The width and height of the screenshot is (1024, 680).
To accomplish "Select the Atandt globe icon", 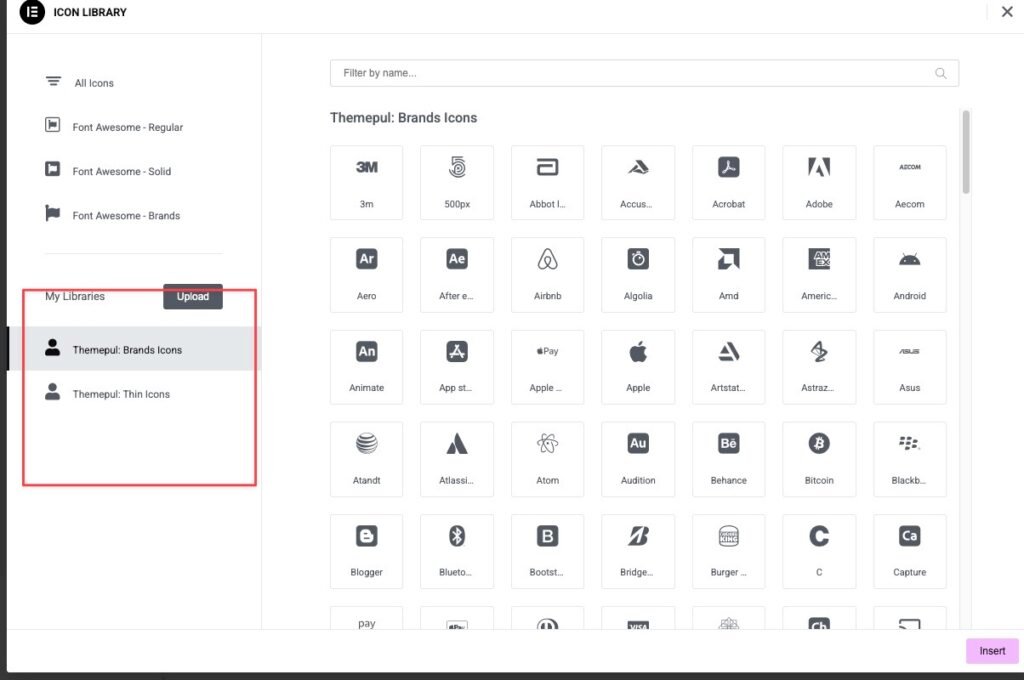I will [366, 459].
